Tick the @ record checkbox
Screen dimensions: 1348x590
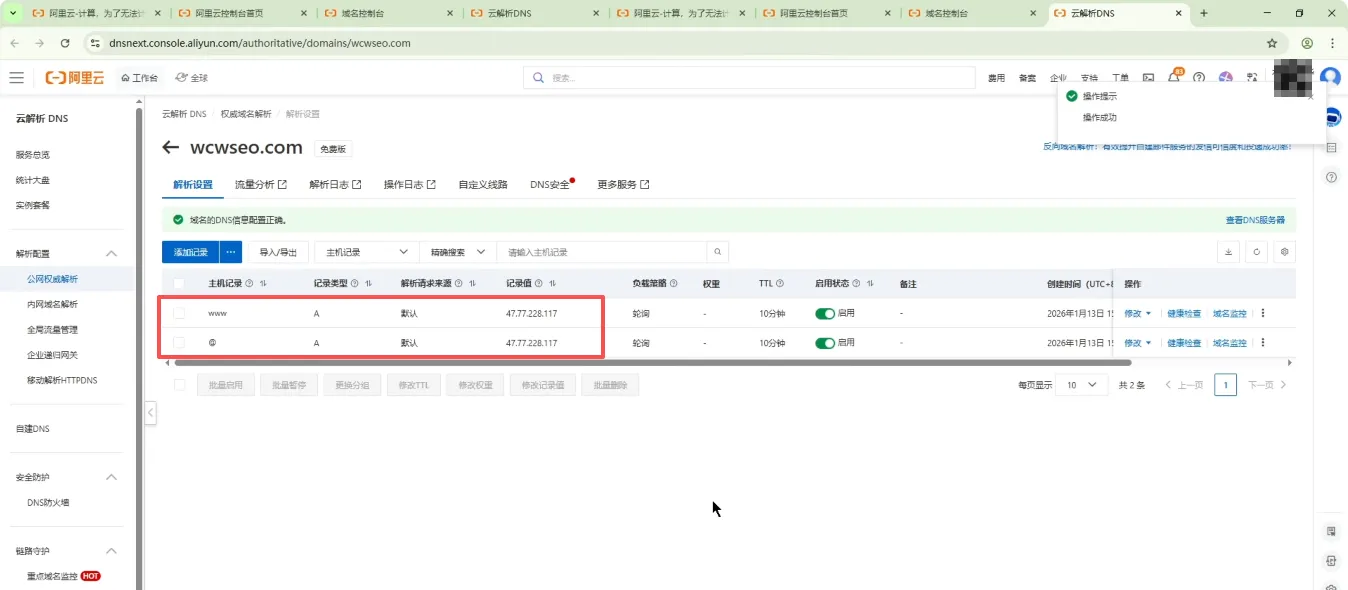click(179, 343)
